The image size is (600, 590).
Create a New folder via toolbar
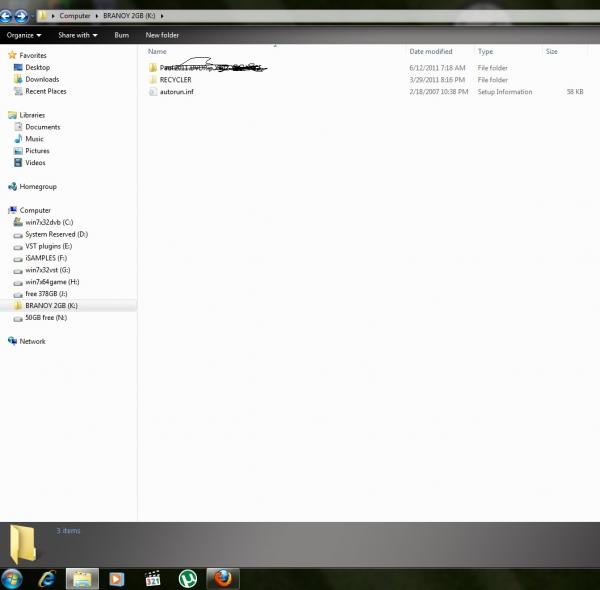coord(162,35)
